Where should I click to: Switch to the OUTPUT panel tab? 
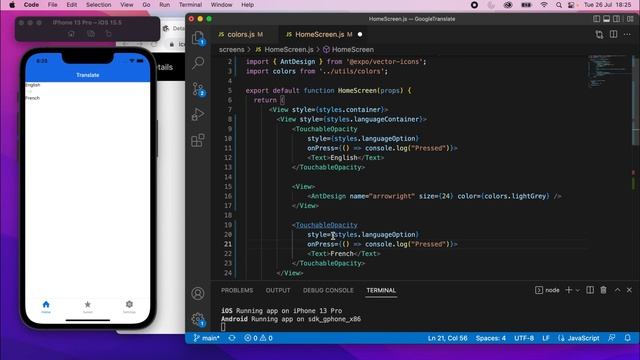coord(278,290)
